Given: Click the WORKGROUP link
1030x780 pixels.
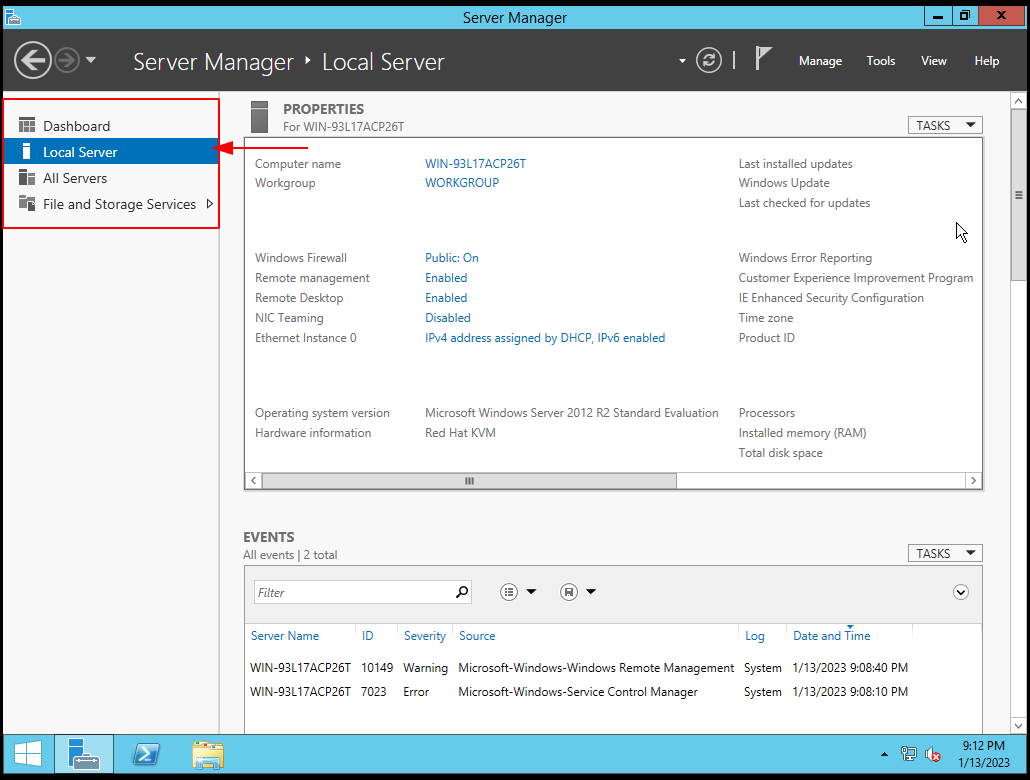Looking at the screenshot, I should tap(462, 183).
